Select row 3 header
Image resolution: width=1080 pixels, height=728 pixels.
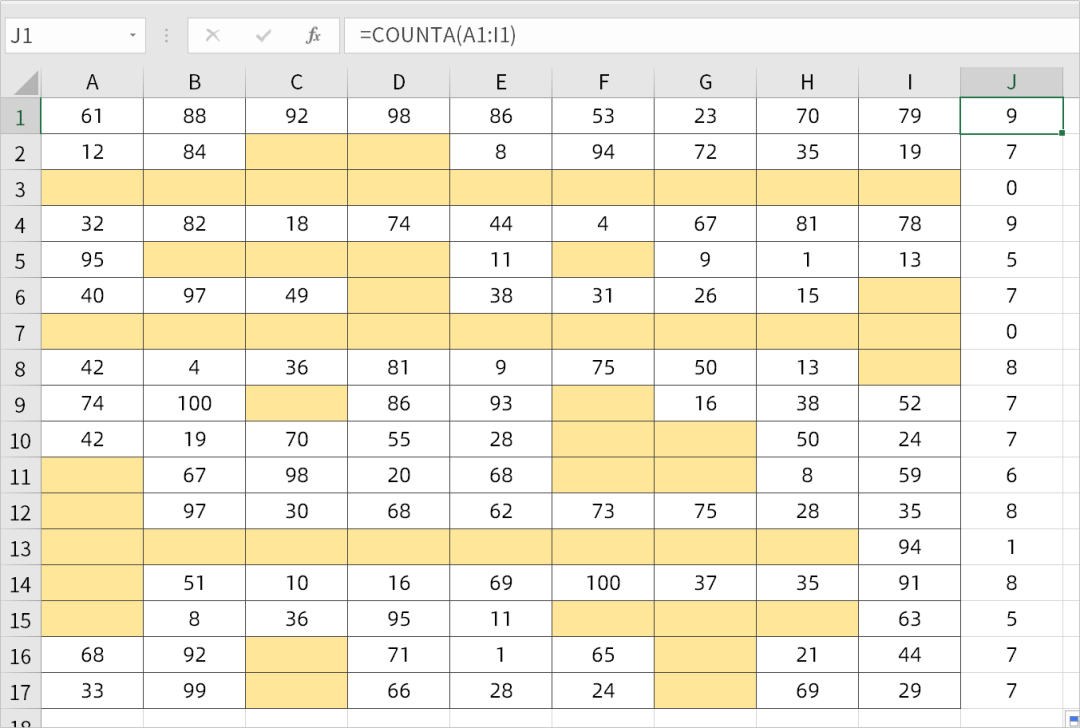tap(20, 188)
